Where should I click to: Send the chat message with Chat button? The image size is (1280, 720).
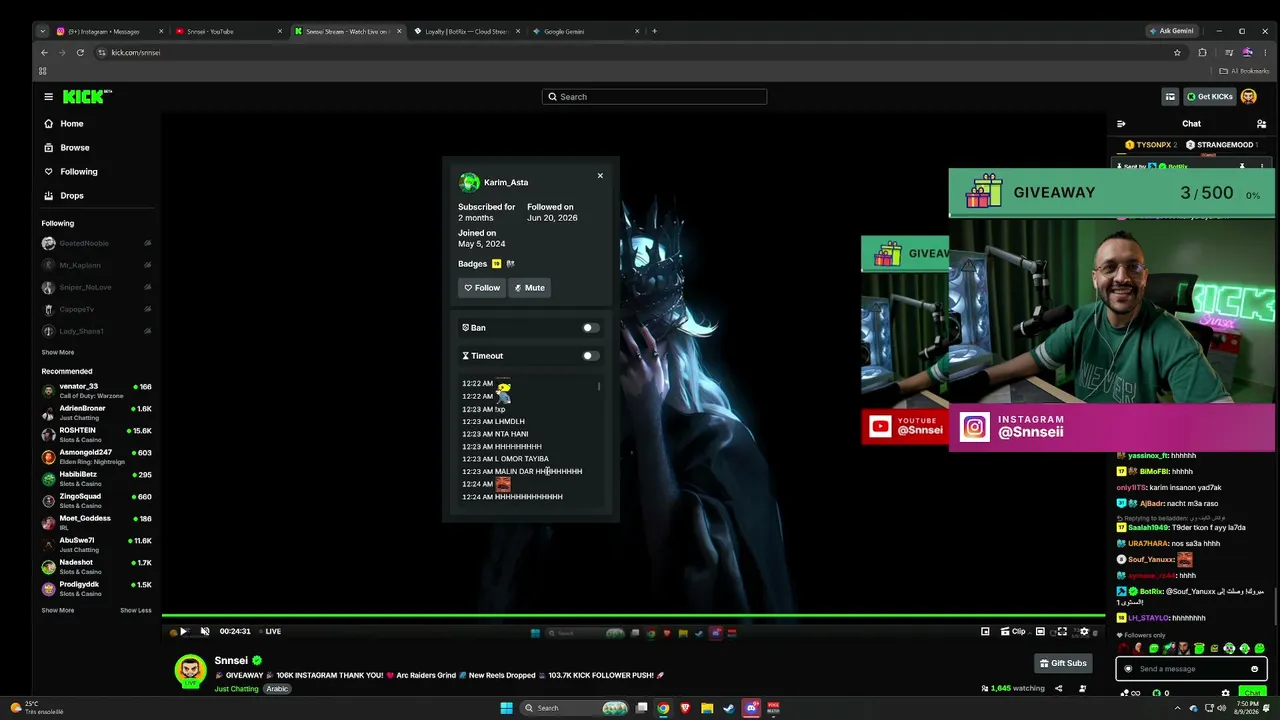tap(1252, 693)
